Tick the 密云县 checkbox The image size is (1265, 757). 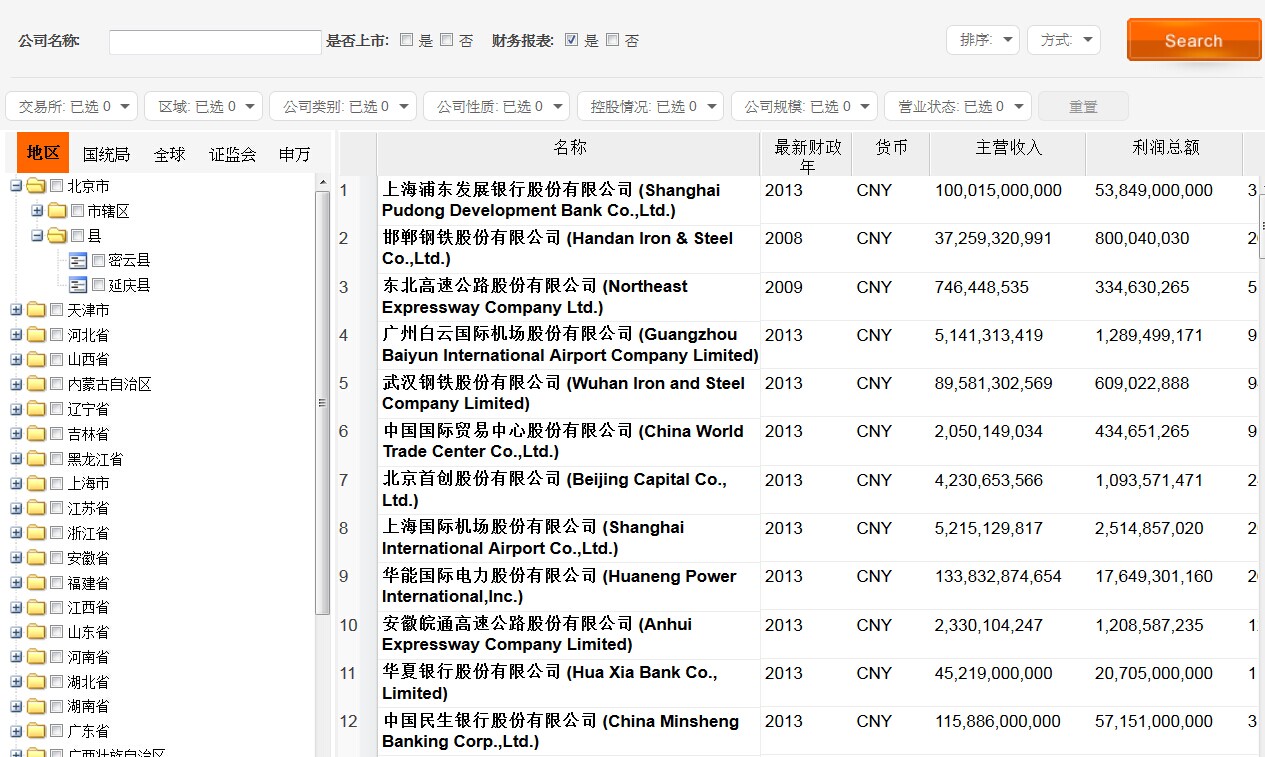[x=98, y=260]
